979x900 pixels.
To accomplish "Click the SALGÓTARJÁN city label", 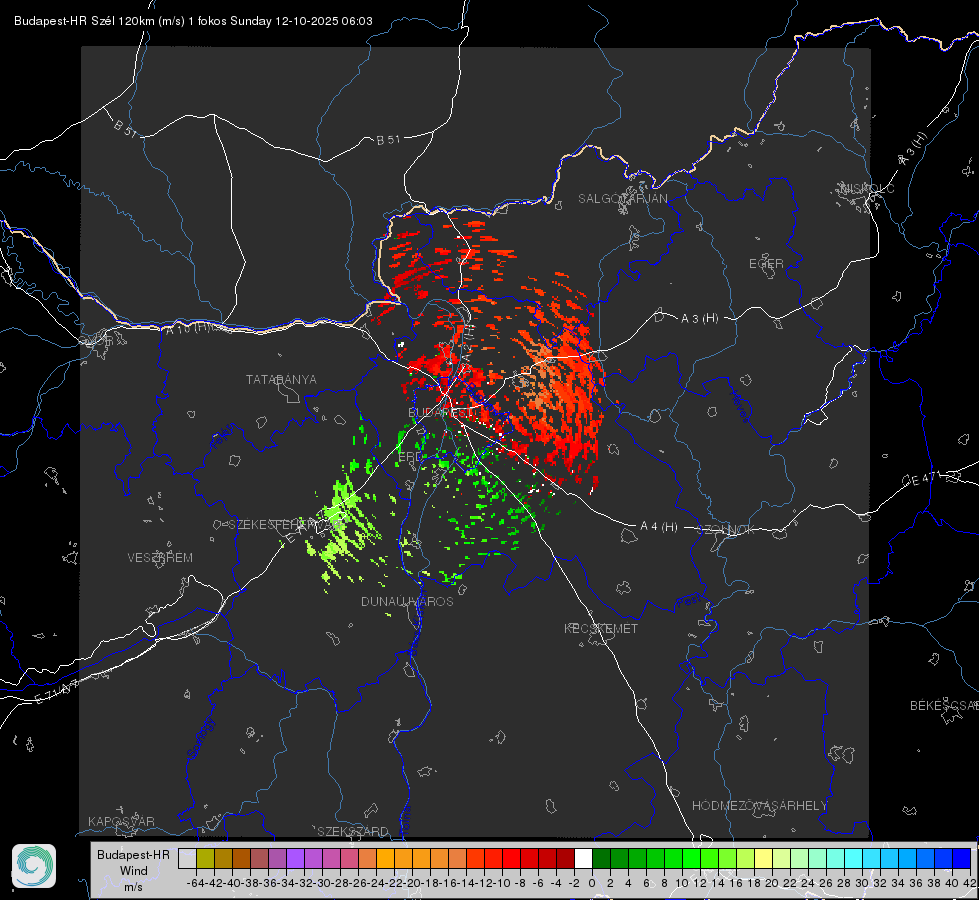I will pyautogui.click(x=622, y=199).
